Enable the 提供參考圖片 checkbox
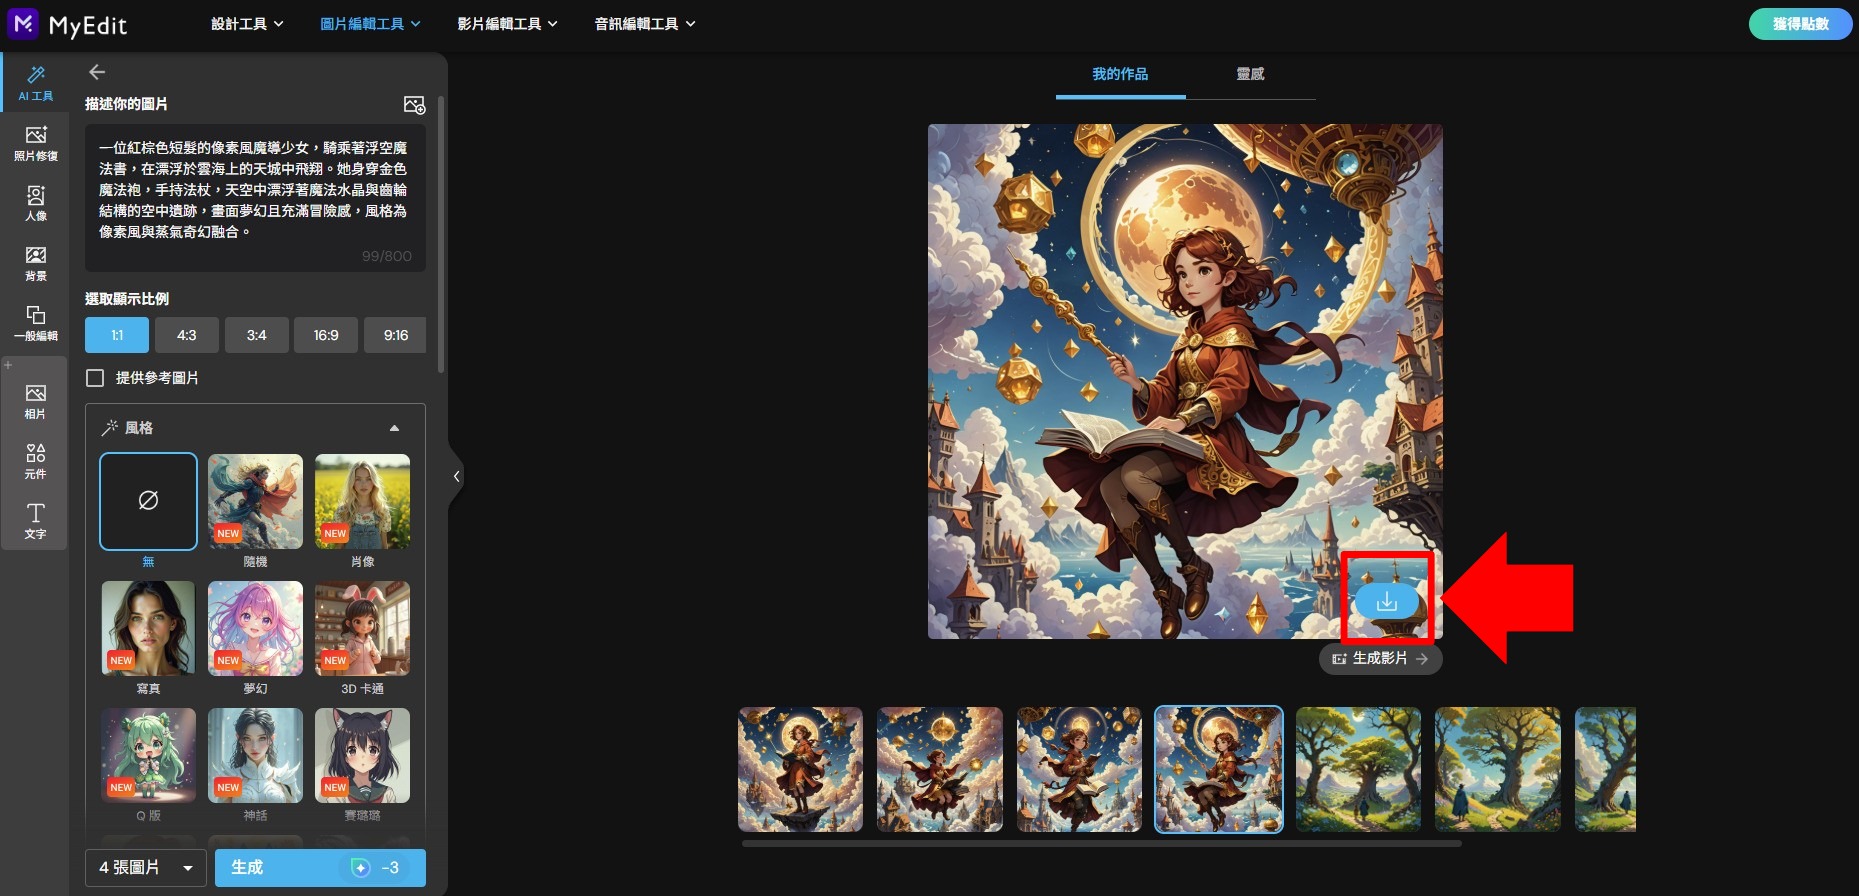The height and width of the screenshot is (896, 1859). pos(96,378)
